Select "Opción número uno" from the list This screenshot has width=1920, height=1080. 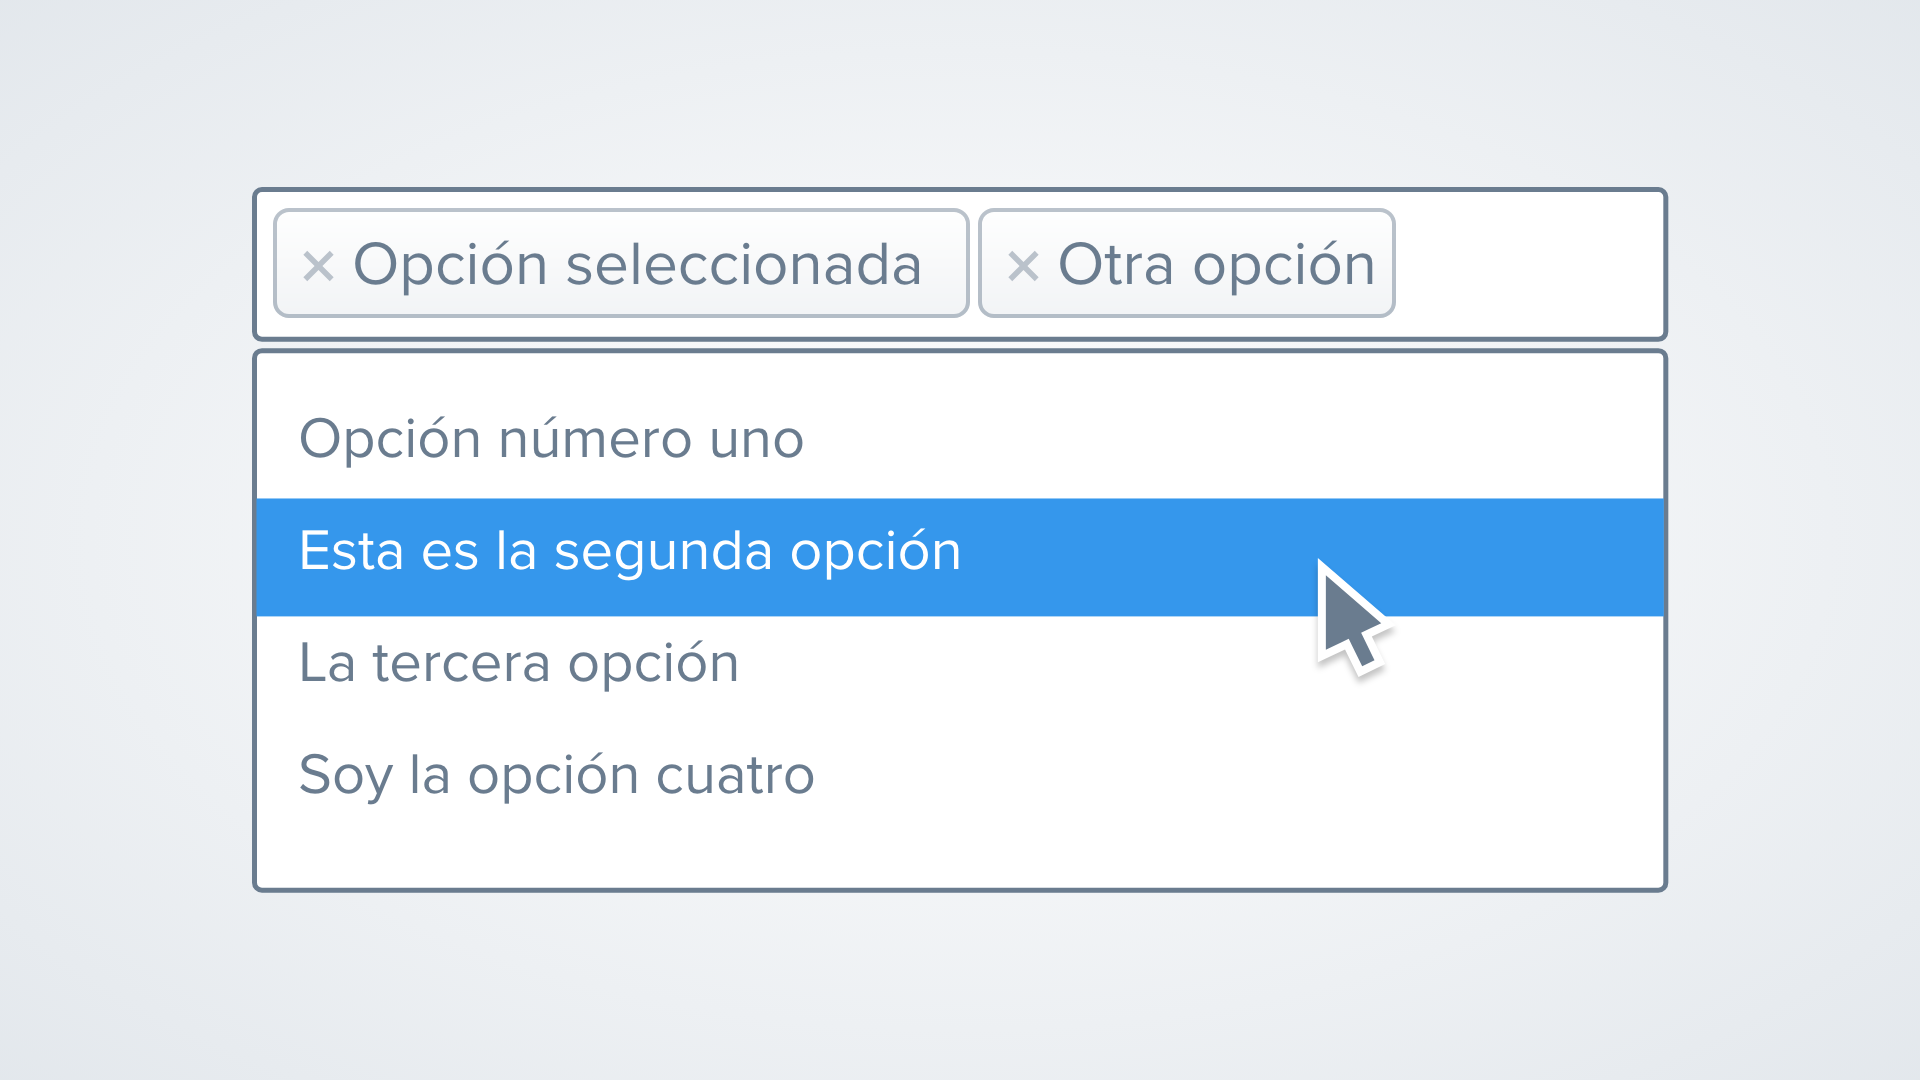click(551, 439)
